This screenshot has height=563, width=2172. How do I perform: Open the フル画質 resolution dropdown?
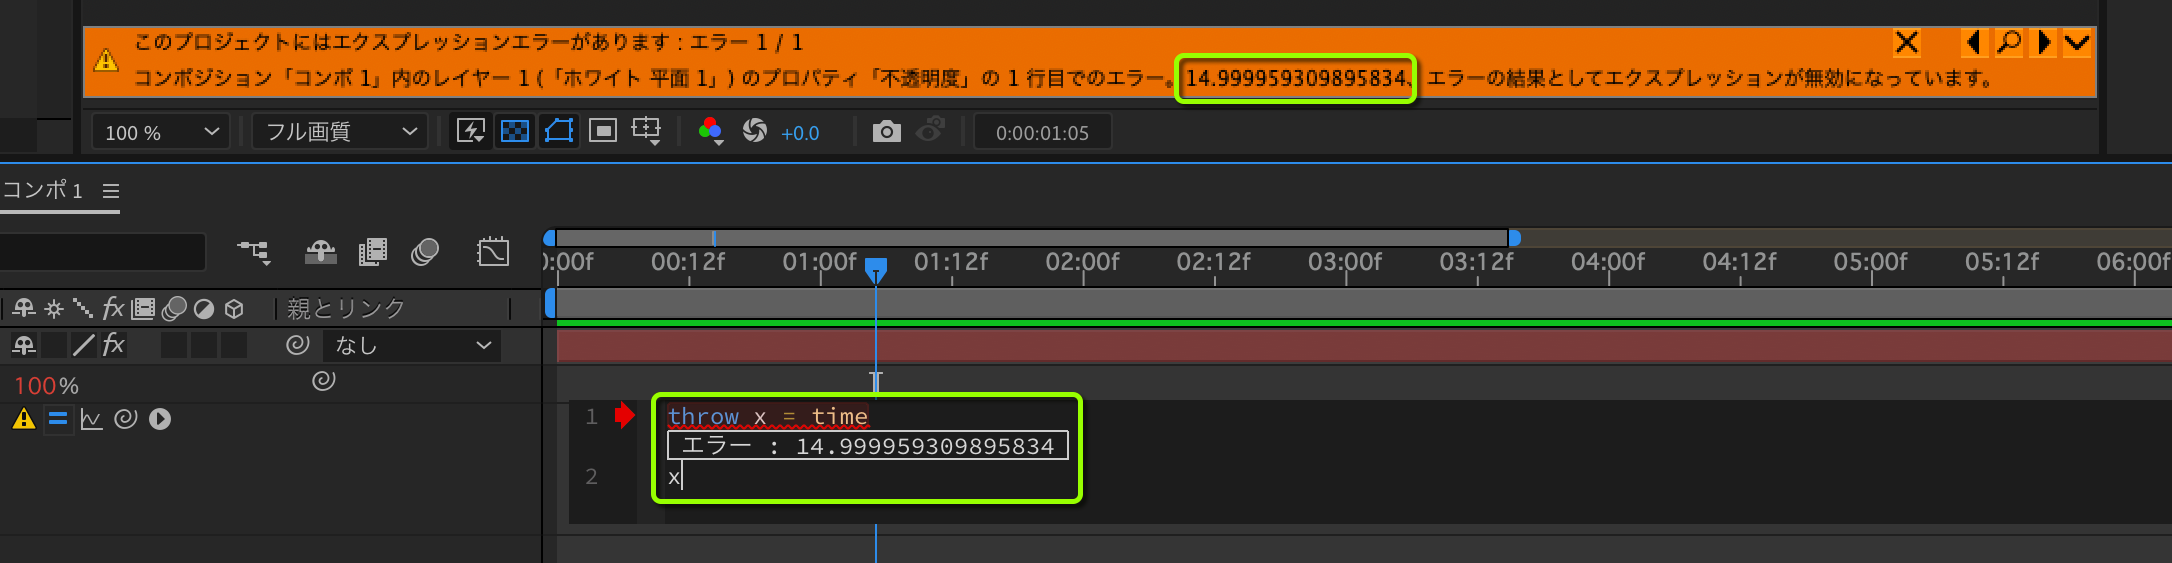pos(340,132)
